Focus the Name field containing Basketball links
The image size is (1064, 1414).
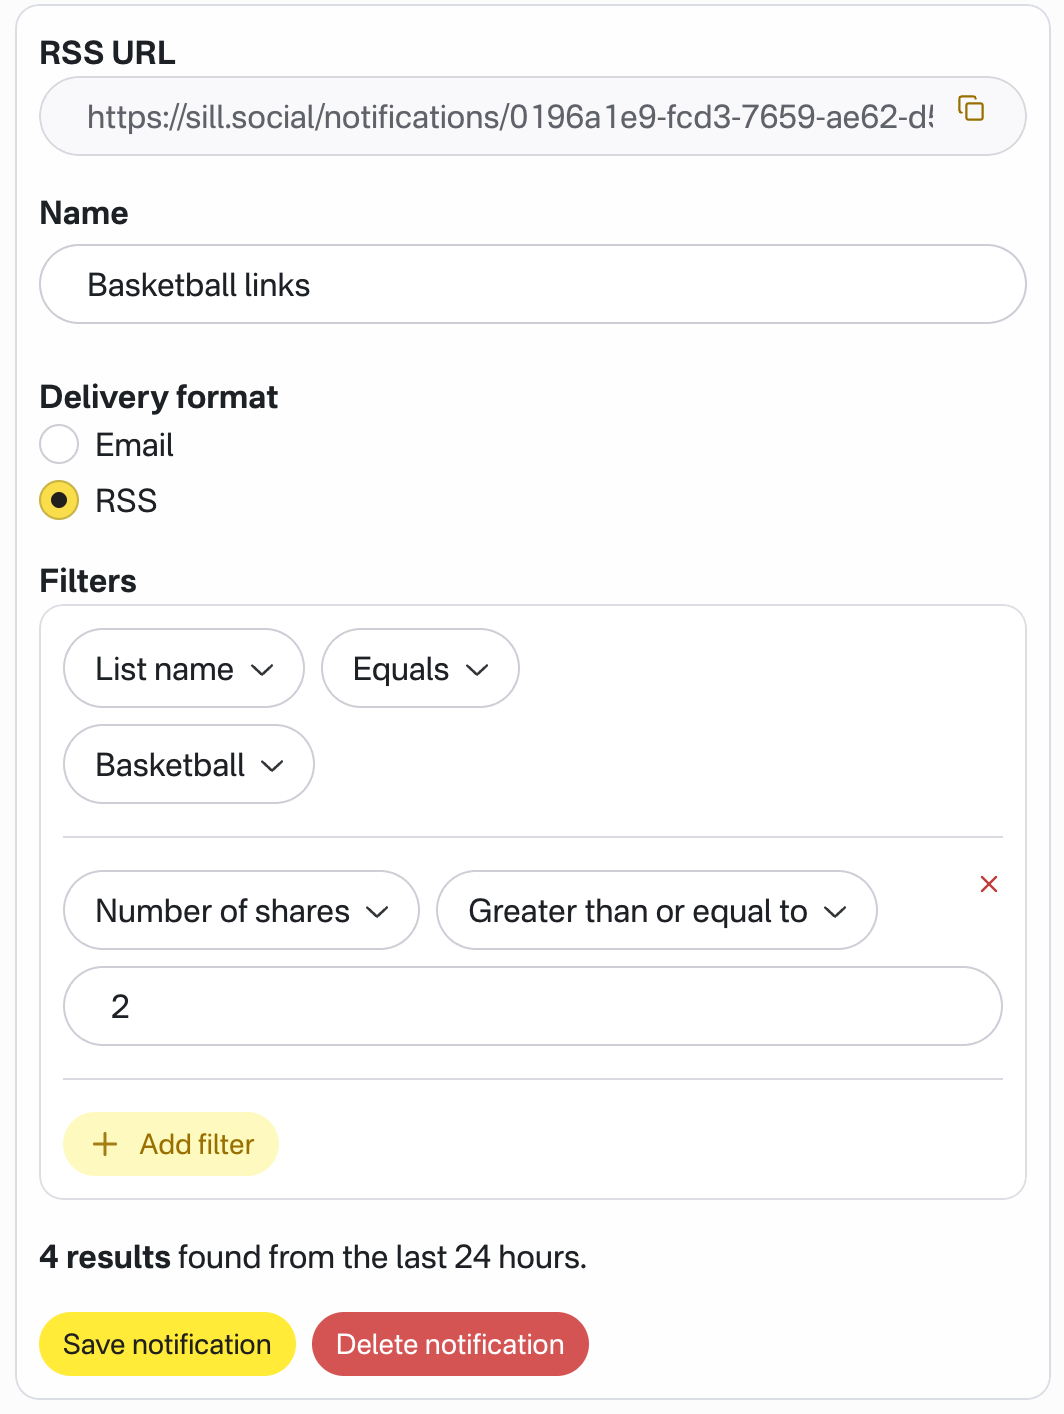click(x=532, y=285)
